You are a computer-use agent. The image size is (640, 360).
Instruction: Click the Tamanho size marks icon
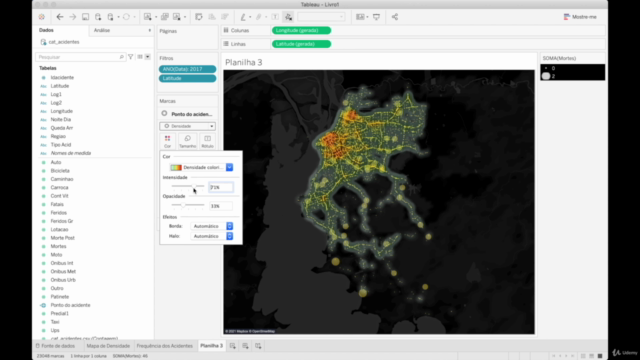point(187,141)
